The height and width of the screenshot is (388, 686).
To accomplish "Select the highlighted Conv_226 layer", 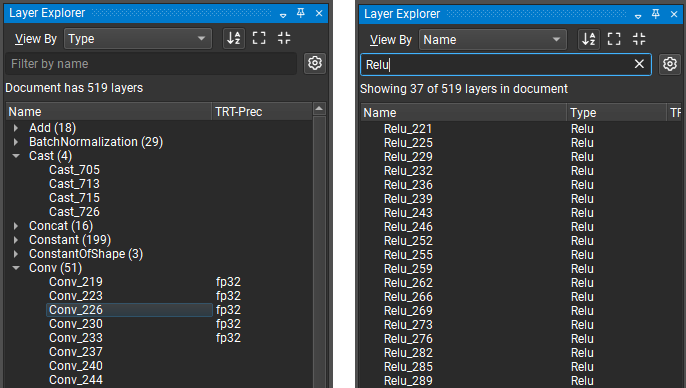I will 129,310.
